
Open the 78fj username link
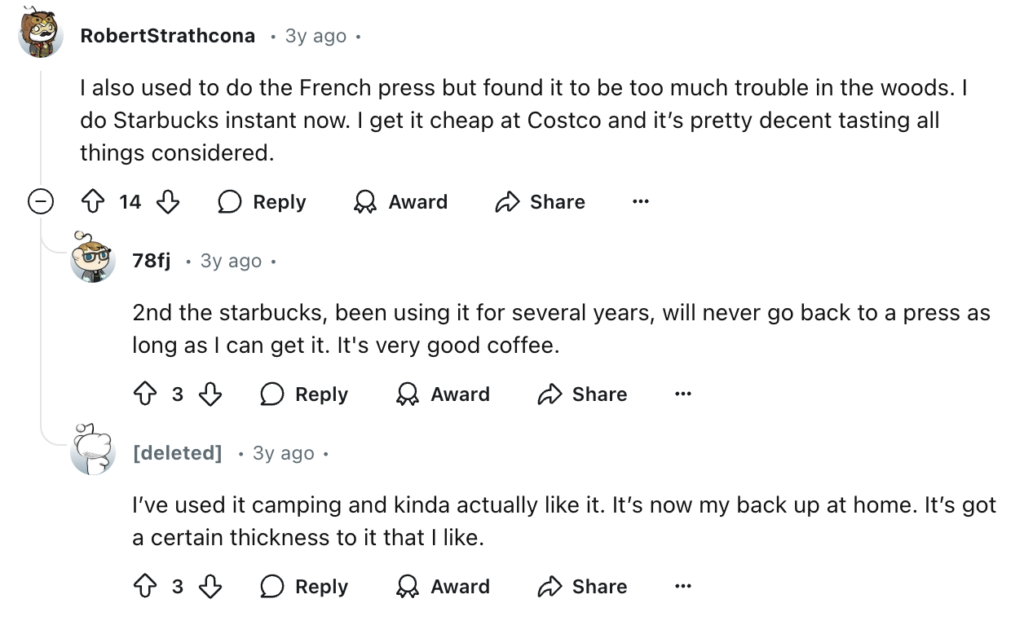[152, 261]
